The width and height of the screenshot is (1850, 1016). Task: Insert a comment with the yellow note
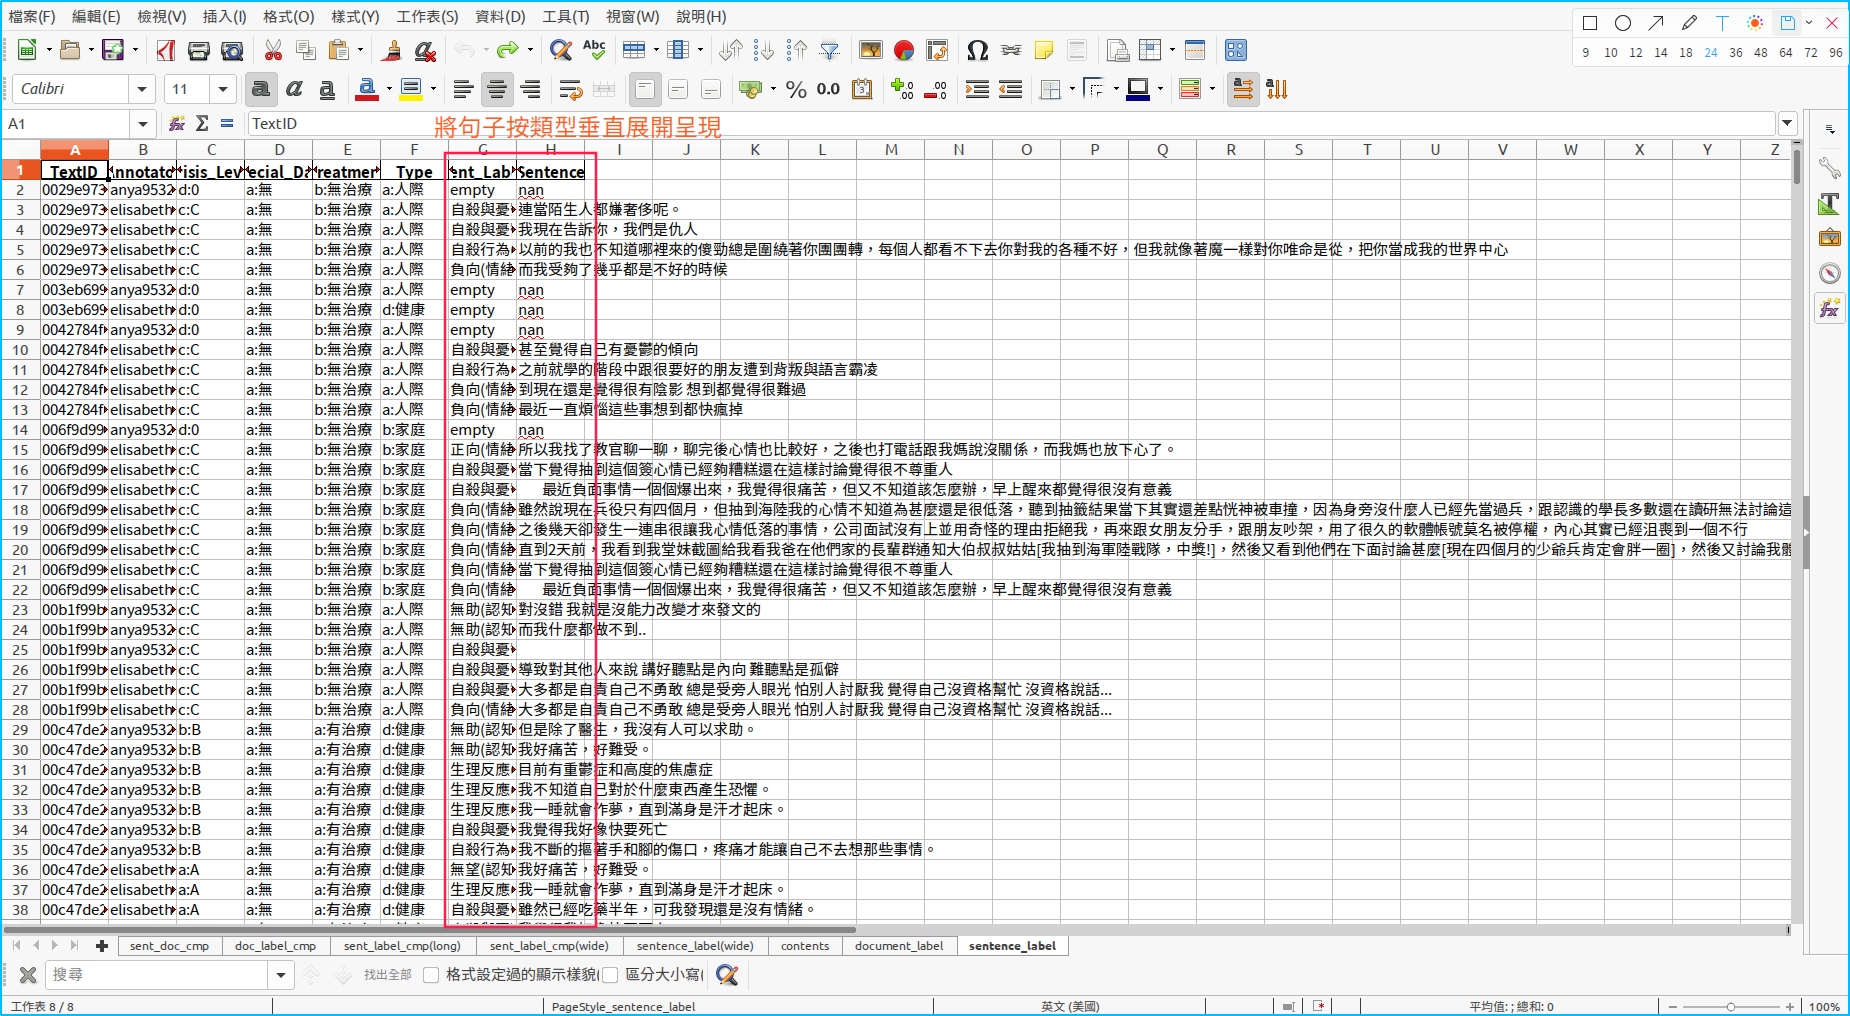pyautogui.click(x=1044, y=50)
